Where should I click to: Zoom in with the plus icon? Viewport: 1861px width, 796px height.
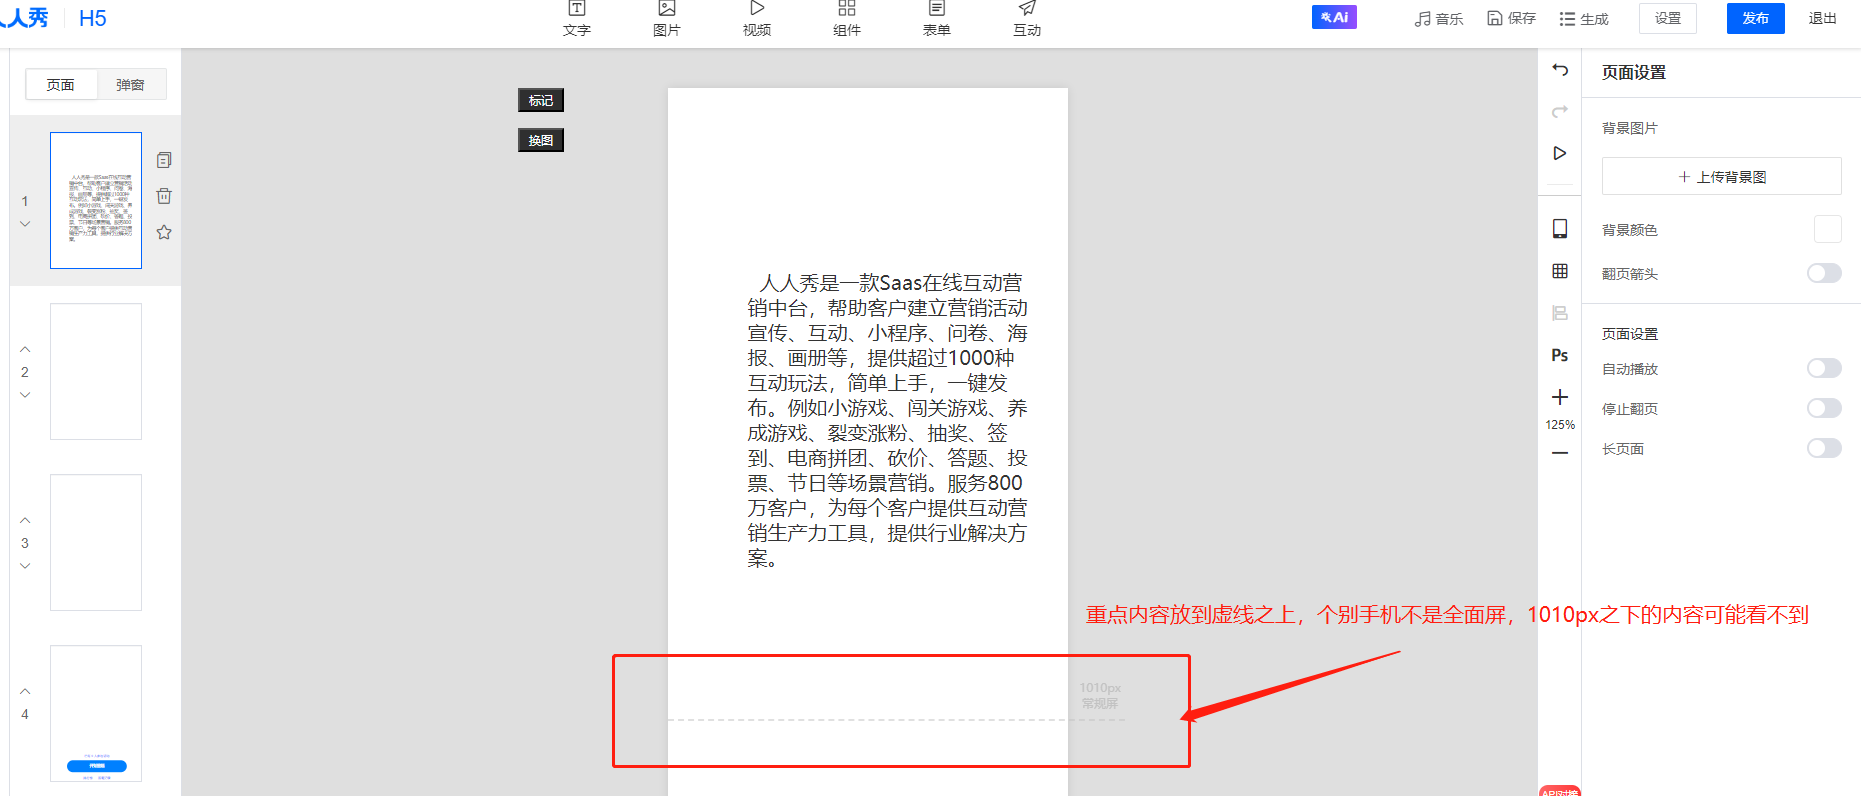click(x=1560, y=397)
